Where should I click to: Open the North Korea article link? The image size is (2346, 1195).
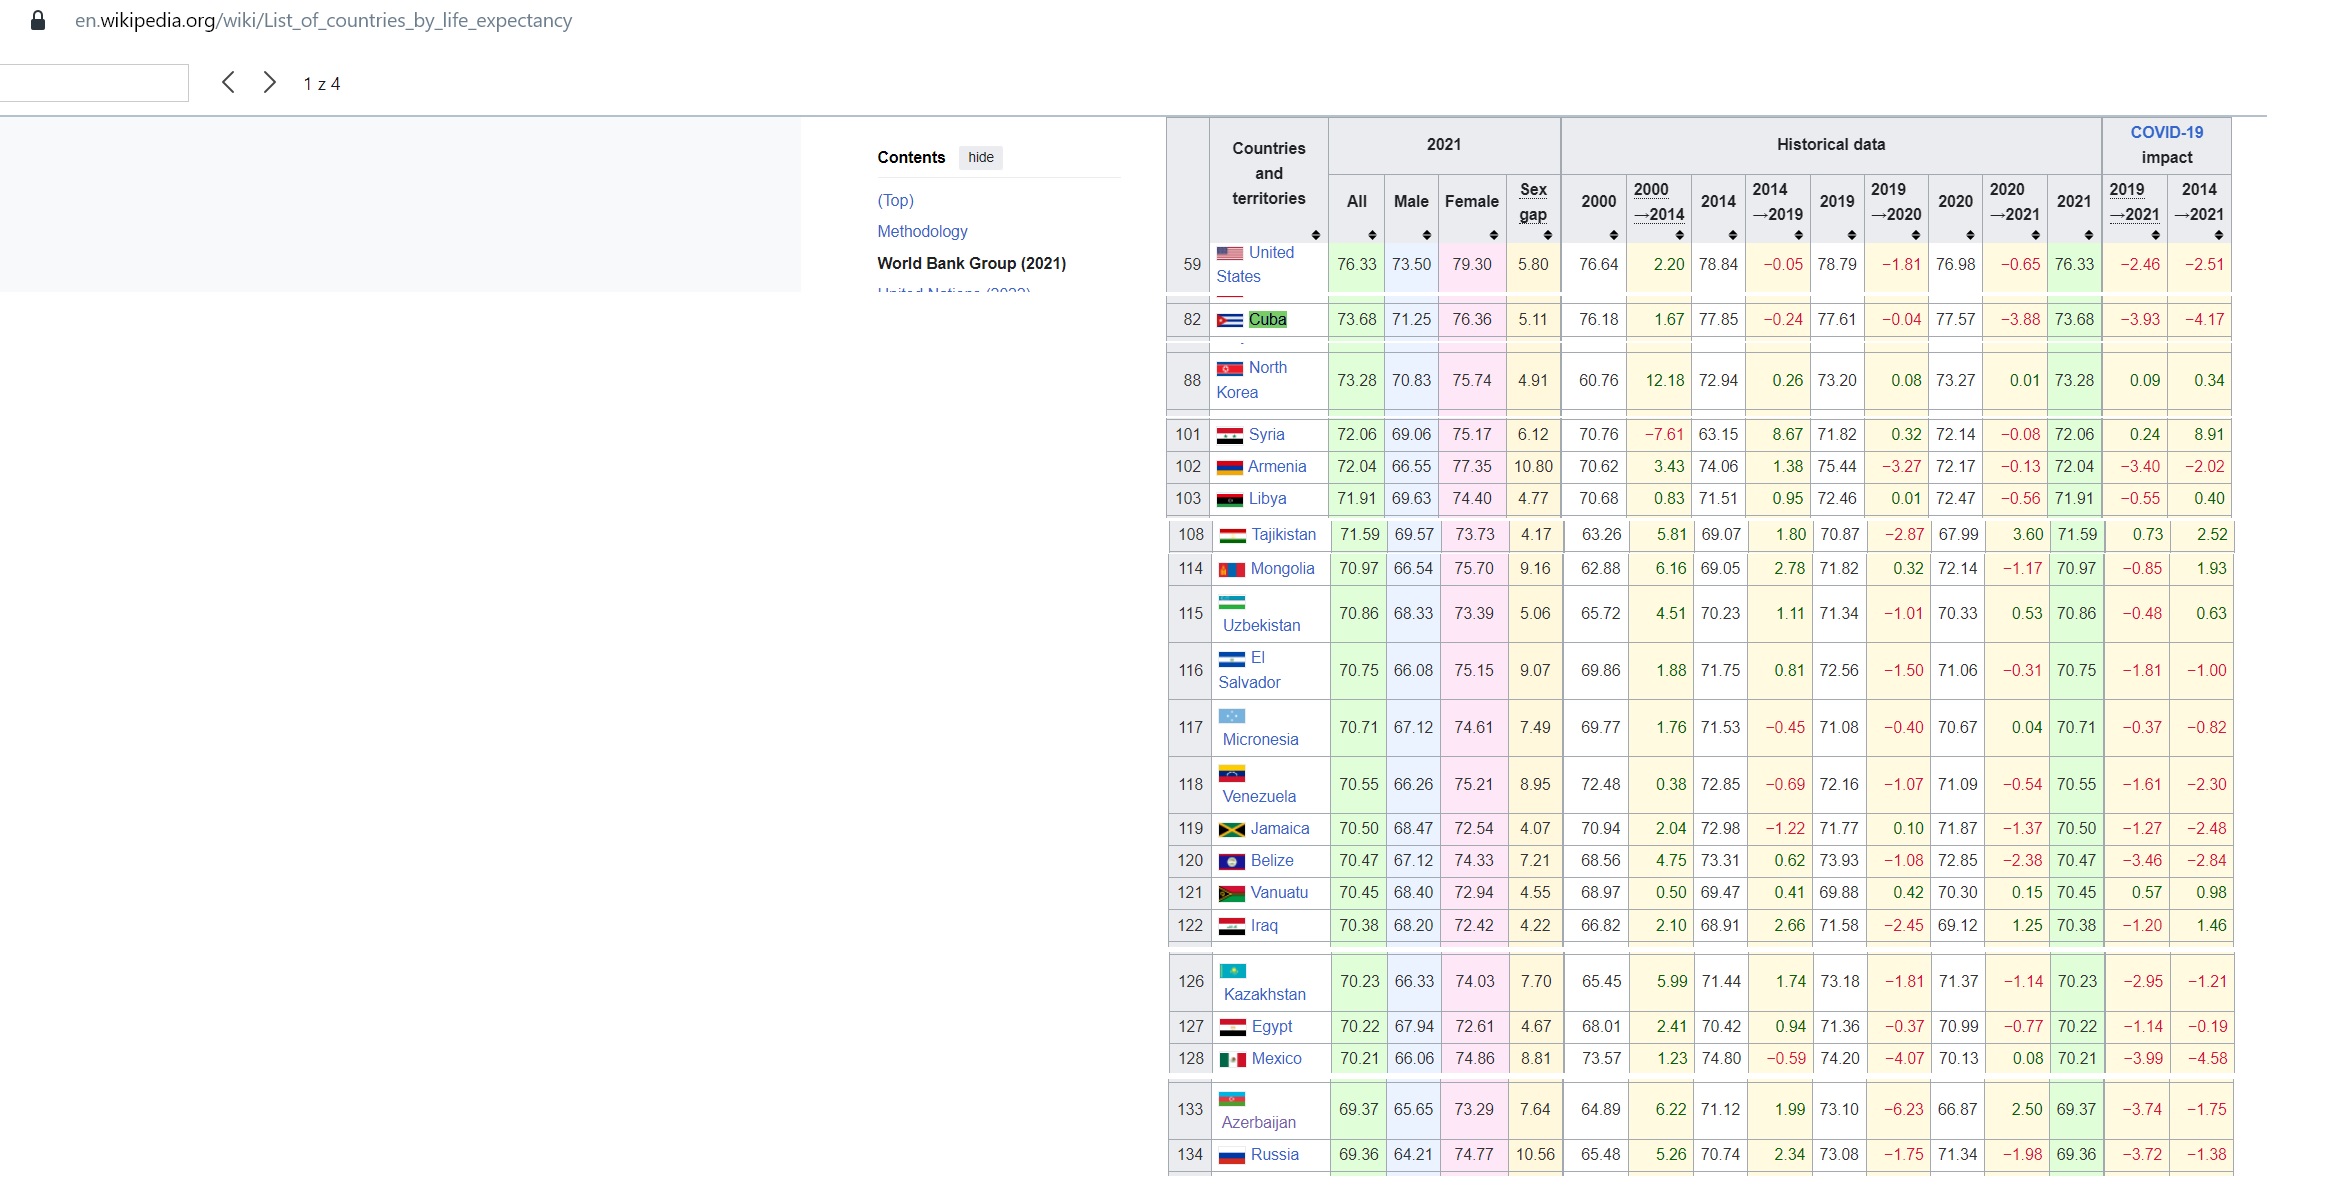coord(1252,380)
